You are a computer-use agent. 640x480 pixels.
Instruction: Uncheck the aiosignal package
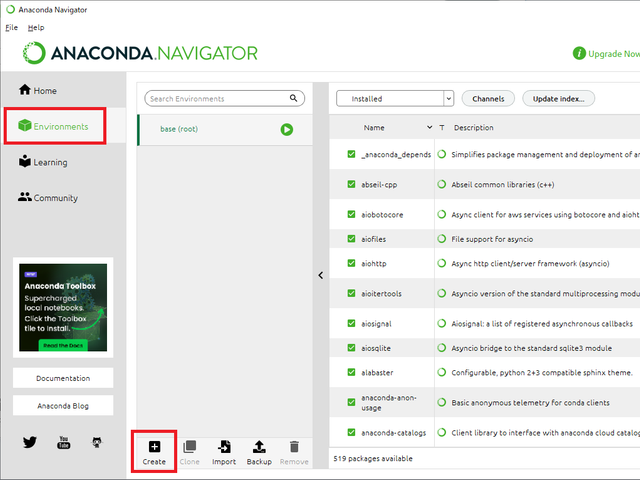pyautogui.click(x=351, y=323)
